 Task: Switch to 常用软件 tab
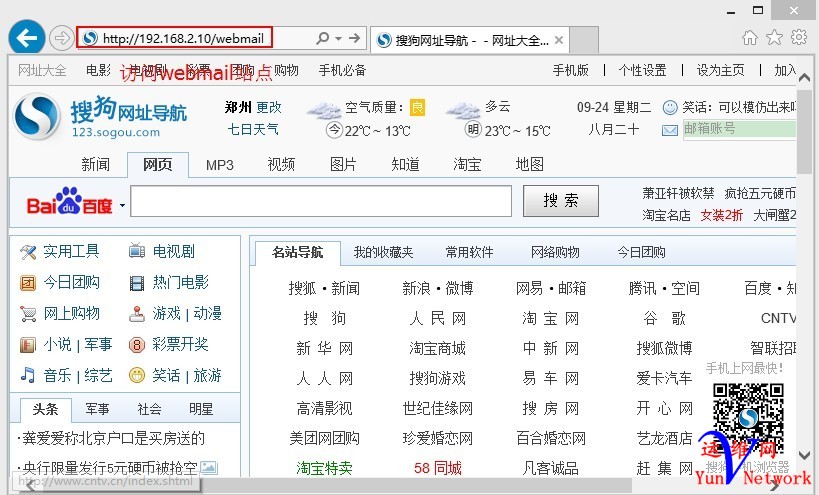(469, 253)
